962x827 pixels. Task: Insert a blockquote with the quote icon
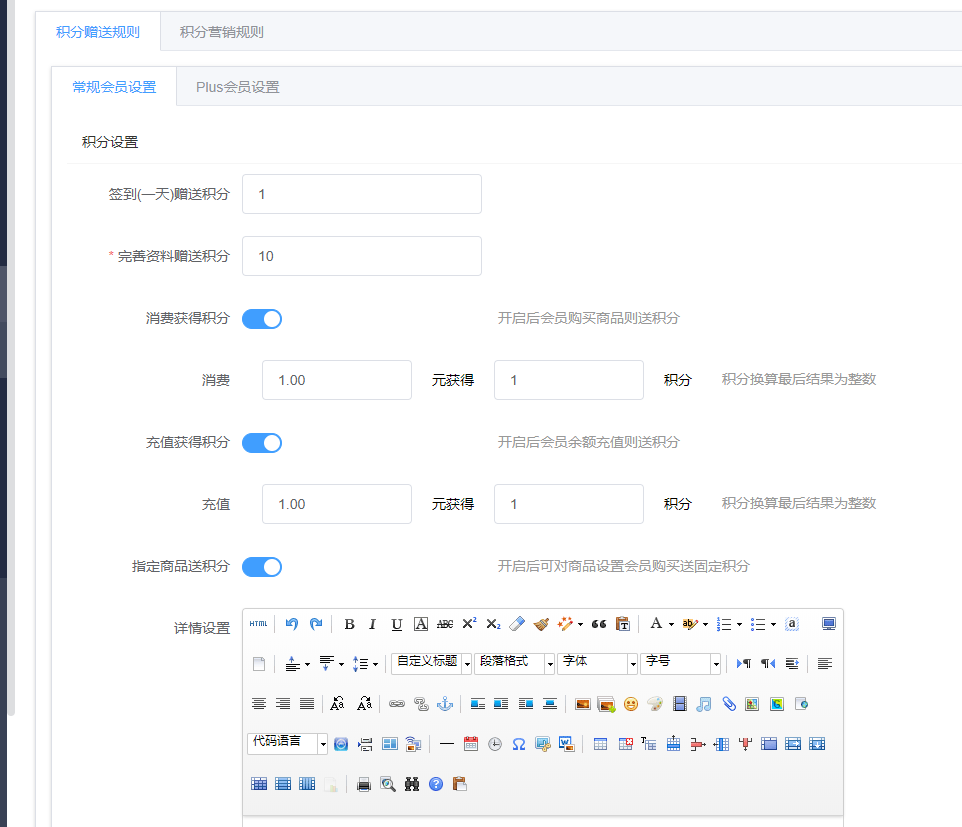coord(599,624)
